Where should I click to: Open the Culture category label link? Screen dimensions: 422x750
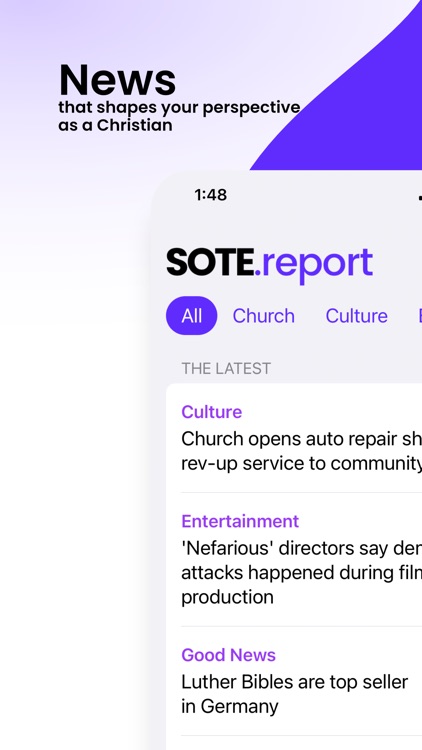211,412
